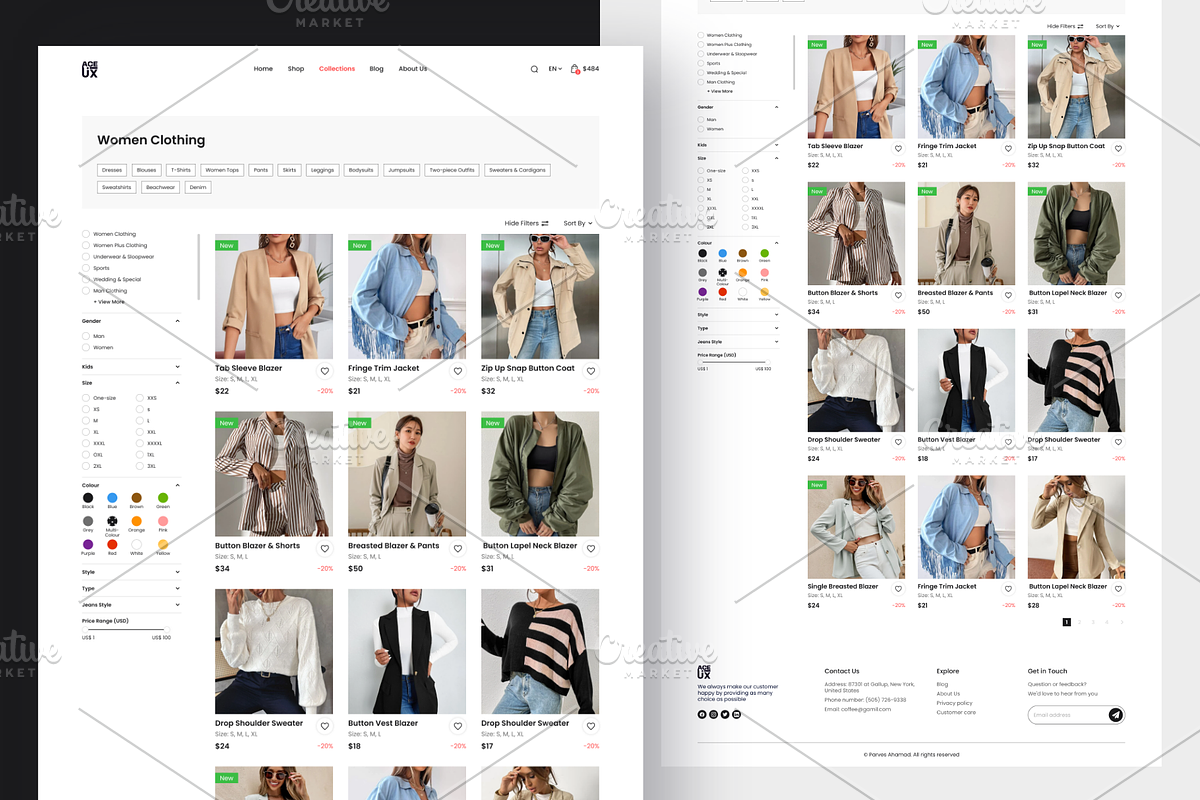Open the Twitter icon in the footer
Screen dimensions: 1200x800
point(725,714)
